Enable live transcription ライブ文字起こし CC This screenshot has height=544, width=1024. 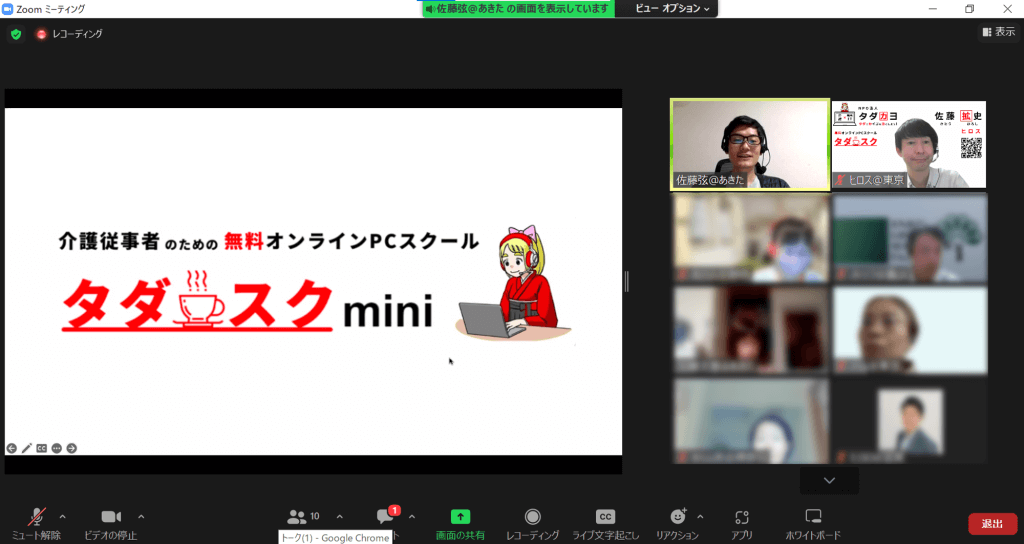[605, 524]
